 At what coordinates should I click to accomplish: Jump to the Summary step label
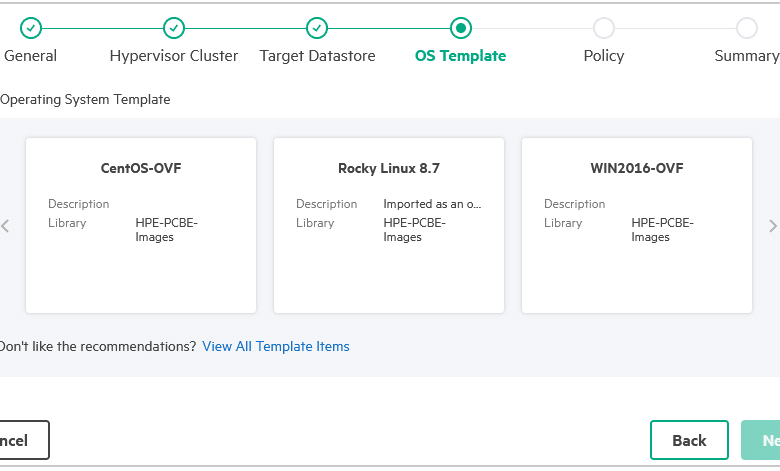pos(747,56)
